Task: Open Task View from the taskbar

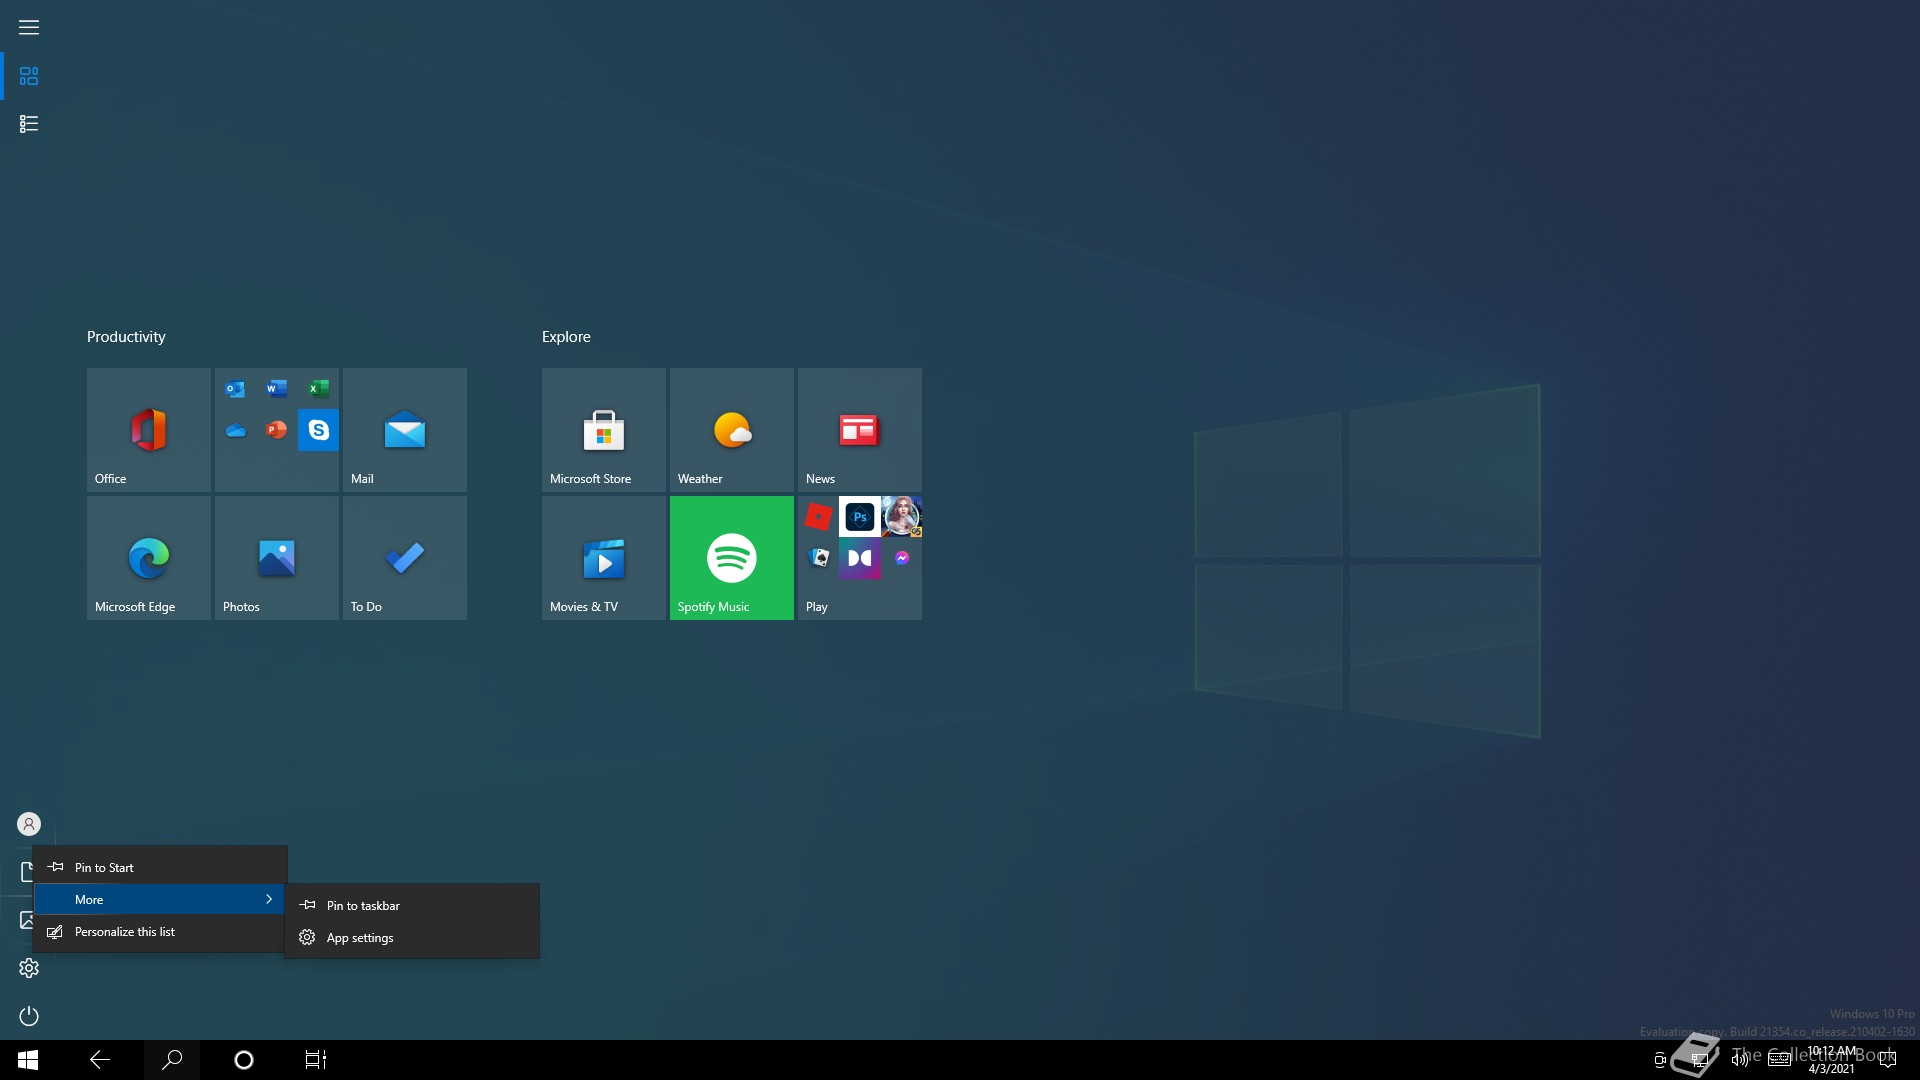Action: click(316, 1060)
